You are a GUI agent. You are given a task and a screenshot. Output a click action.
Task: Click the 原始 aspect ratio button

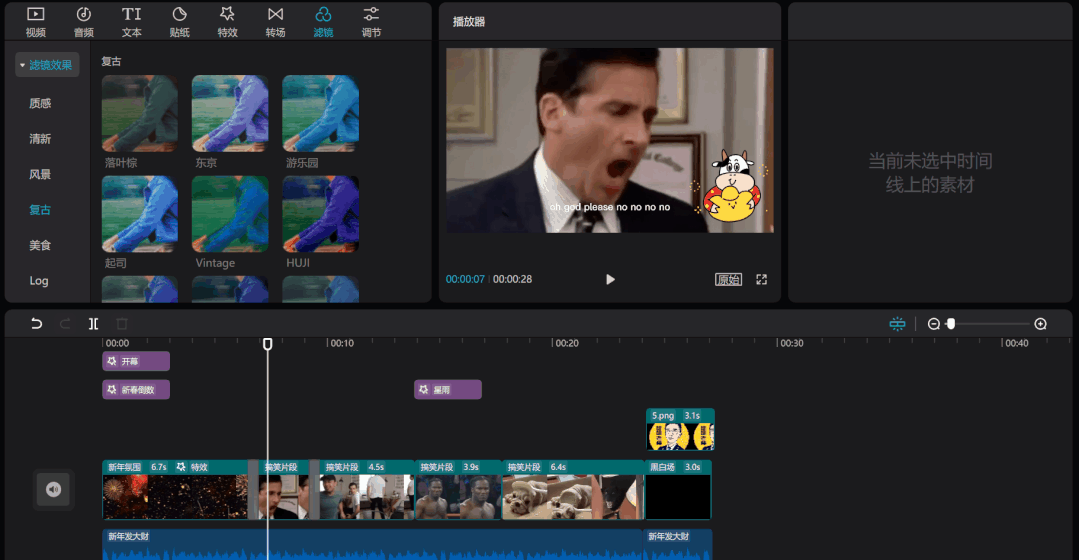pyautogui.click(x=728, y=279)
